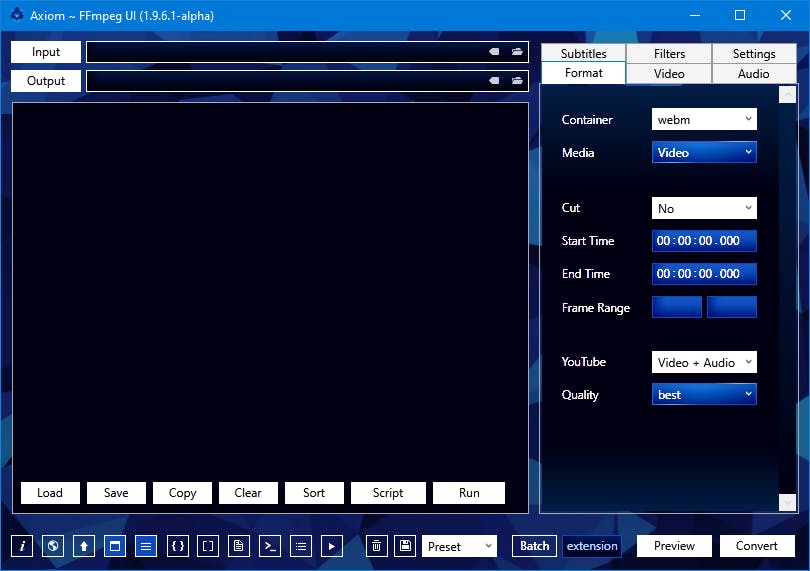Click the window-layout icon in bottom toolbar
Image resolution: width=810 pixels, height=571 pixels.
click(115, 546)
